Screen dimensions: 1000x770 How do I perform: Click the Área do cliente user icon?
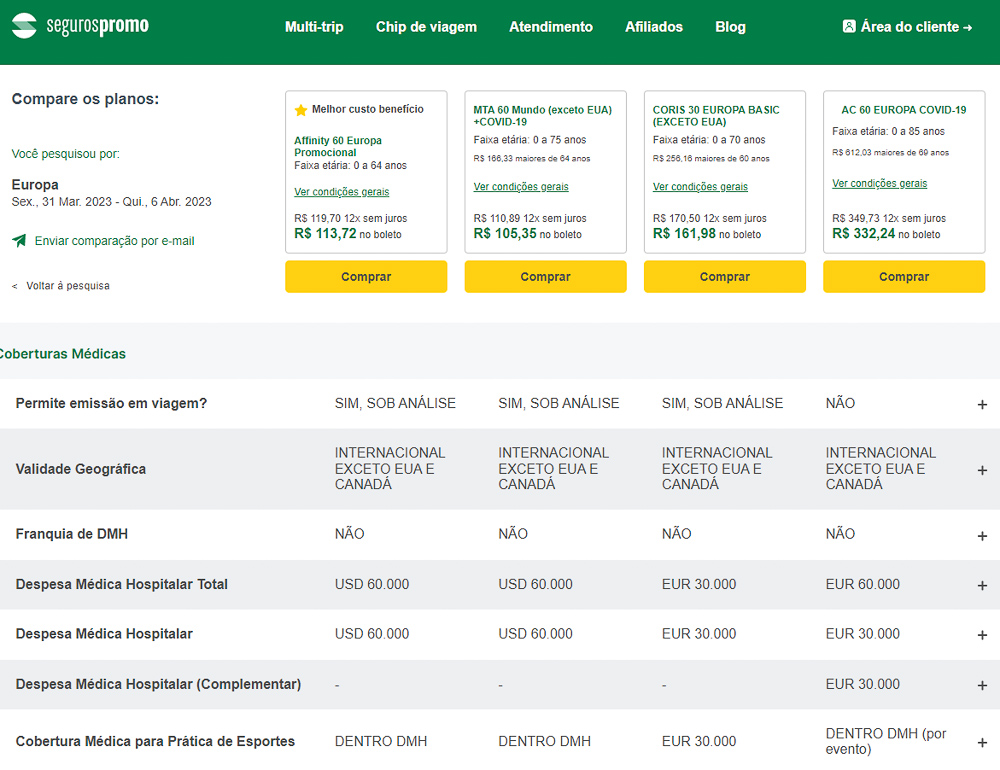point(849,27)
